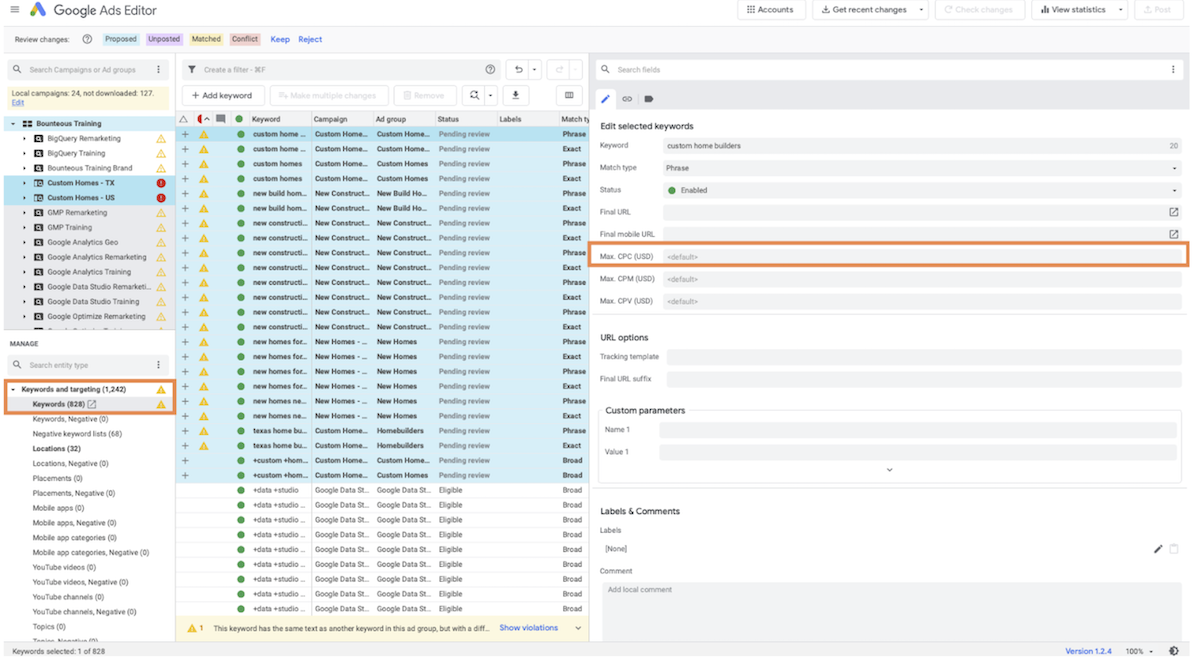Open filter help question mark icon
The image size is (1200, 672).
click(x=490, y=70)
